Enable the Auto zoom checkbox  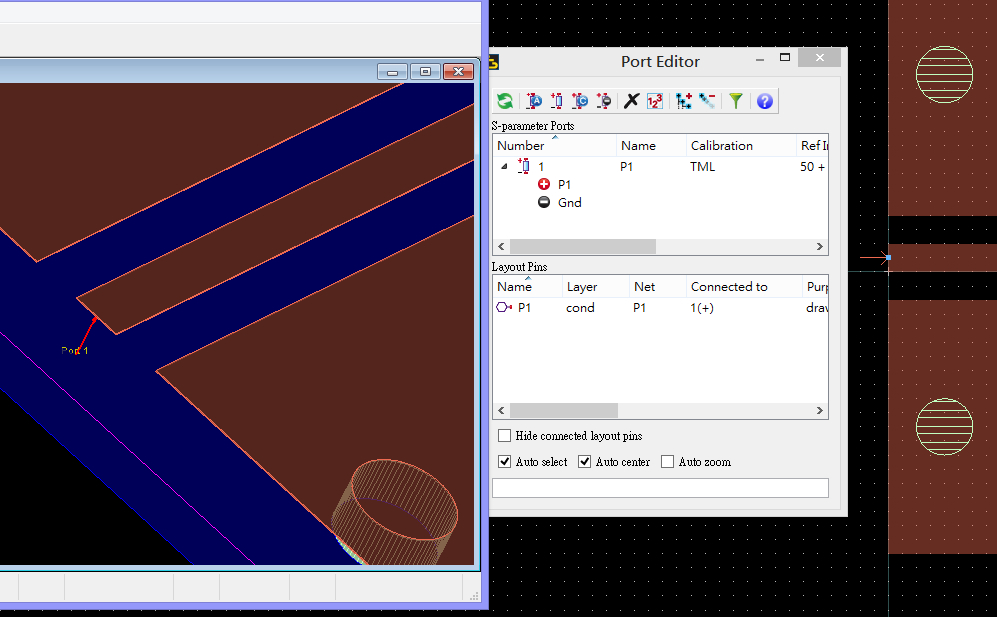tap(667, 462)
